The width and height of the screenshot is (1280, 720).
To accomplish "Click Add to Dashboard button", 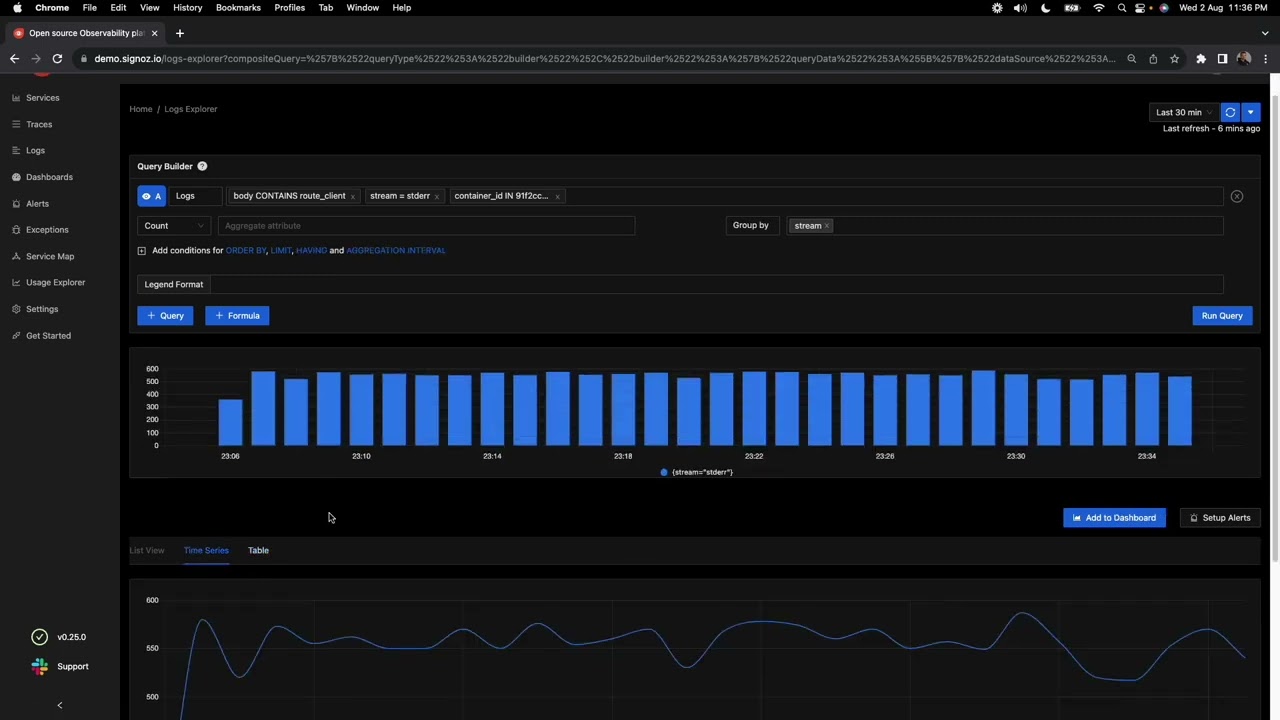I will [1114, 518].
